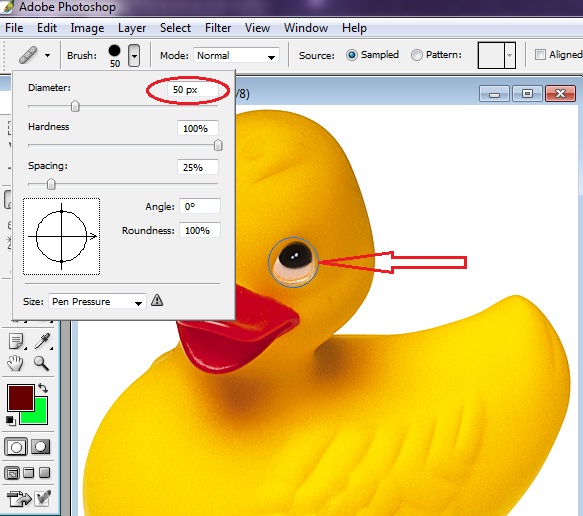Select Standard Screen Mode icon
The height and width of the screenshot is (516, 583).
click(12, 473)
